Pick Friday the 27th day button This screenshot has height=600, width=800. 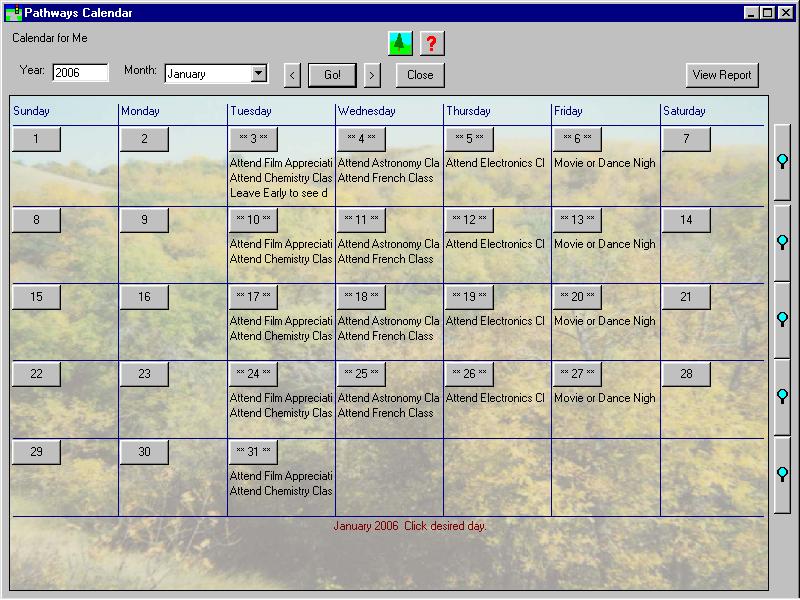(x=577, y=374)
